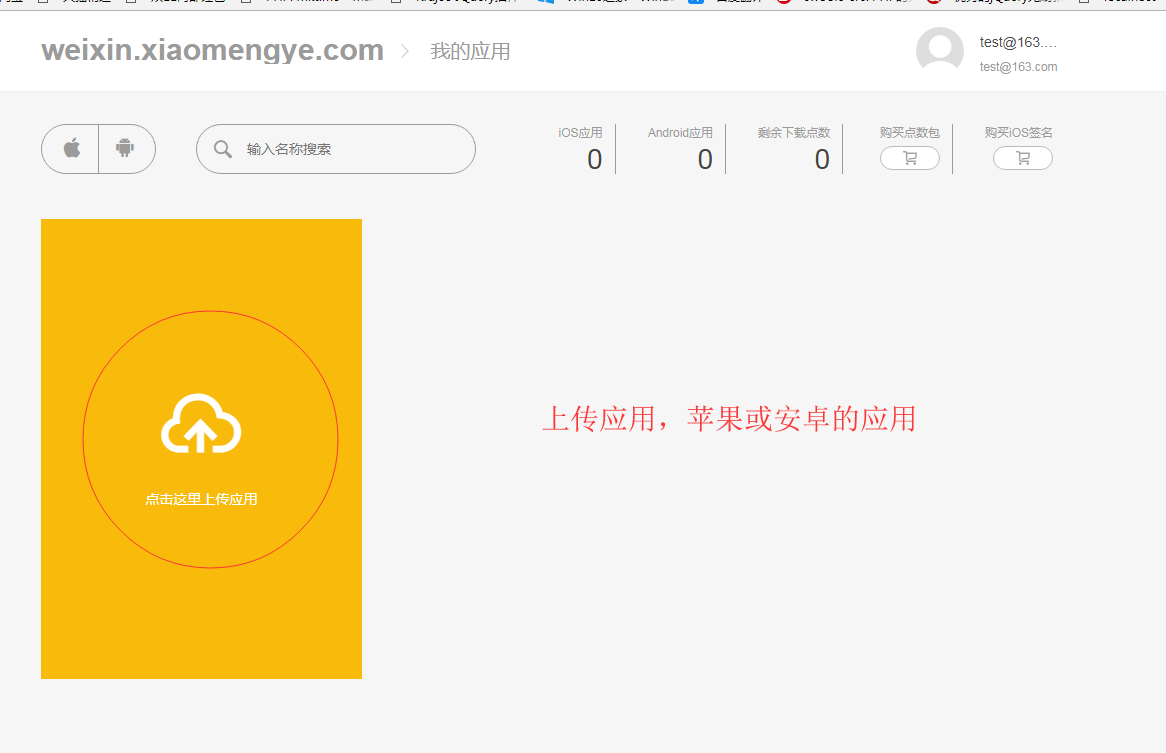Image resolution: width=1166 pixels, height=753 pixels.
Task: Click the 购买点数包 label
Action: (x=909, y=133)
